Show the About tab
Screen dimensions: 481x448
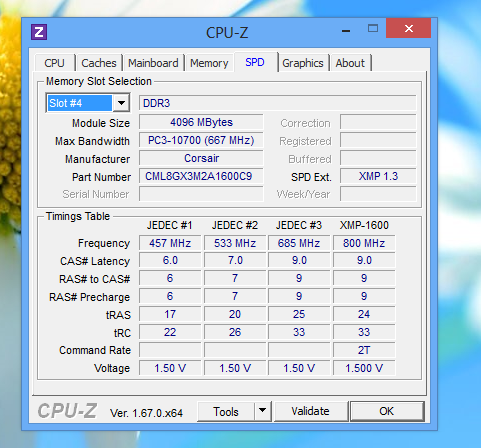point(350,63)
